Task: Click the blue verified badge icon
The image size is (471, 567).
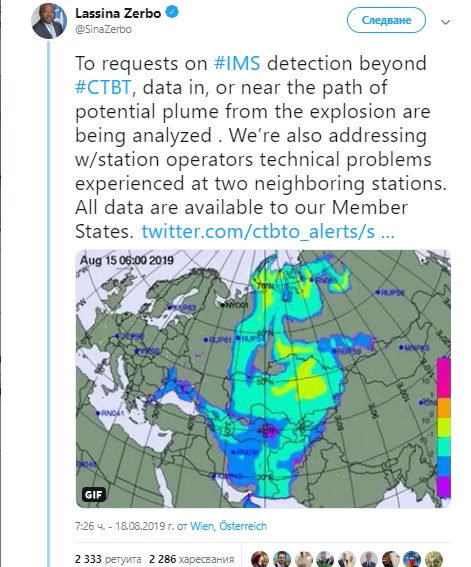Action: (x=172, y=13)
